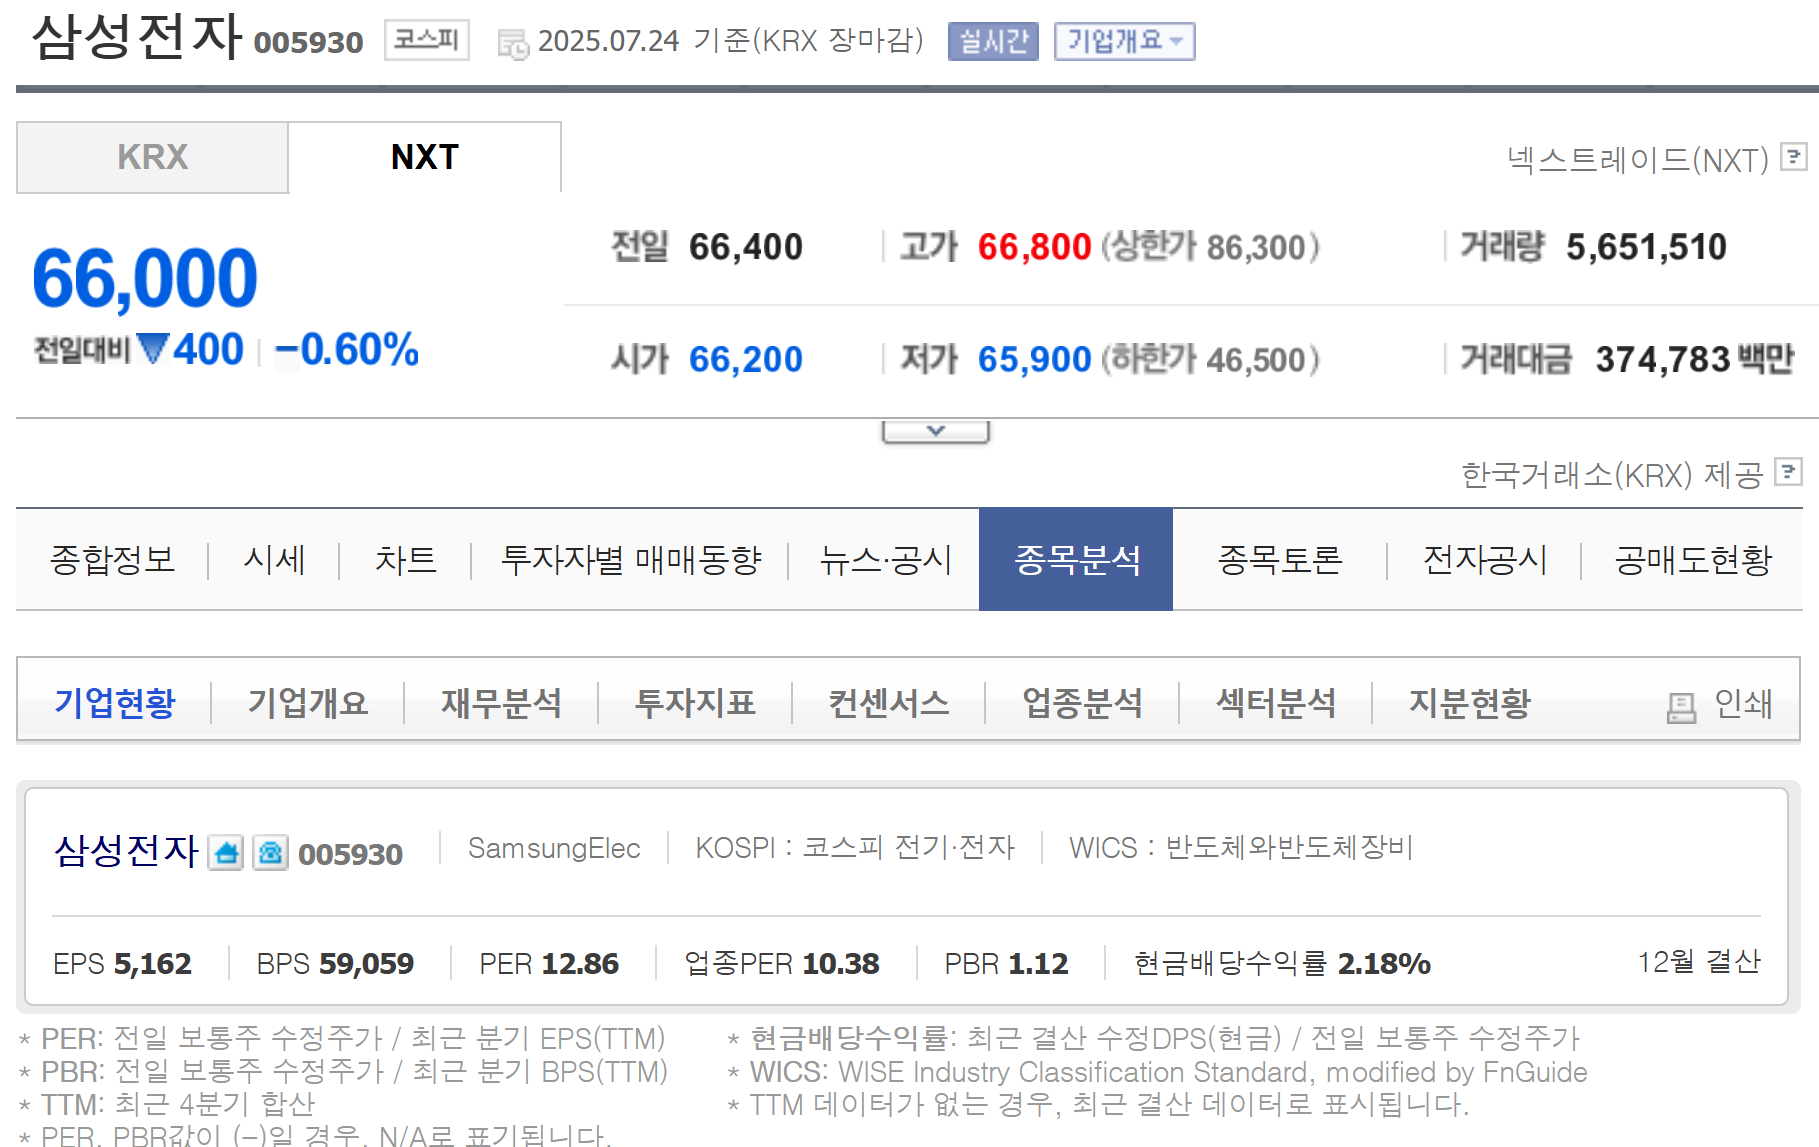Open the 재무분석 sub-tab
The height and width of the screenshot is (1147, 1819).
(x=501, y=702)
